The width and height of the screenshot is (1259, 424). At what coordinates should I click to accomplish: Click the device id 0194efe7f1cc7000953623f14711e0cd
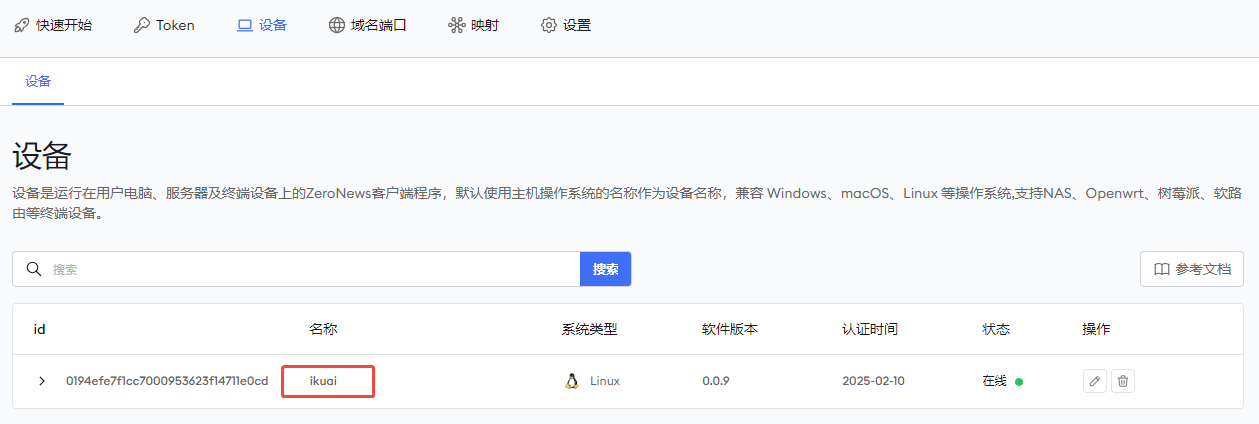point(167,381)
